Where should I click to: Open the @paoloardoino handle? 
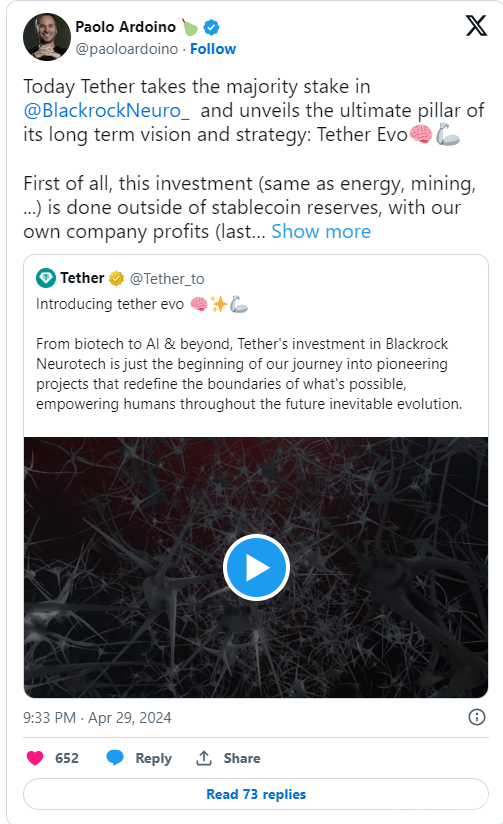[127, 49]
